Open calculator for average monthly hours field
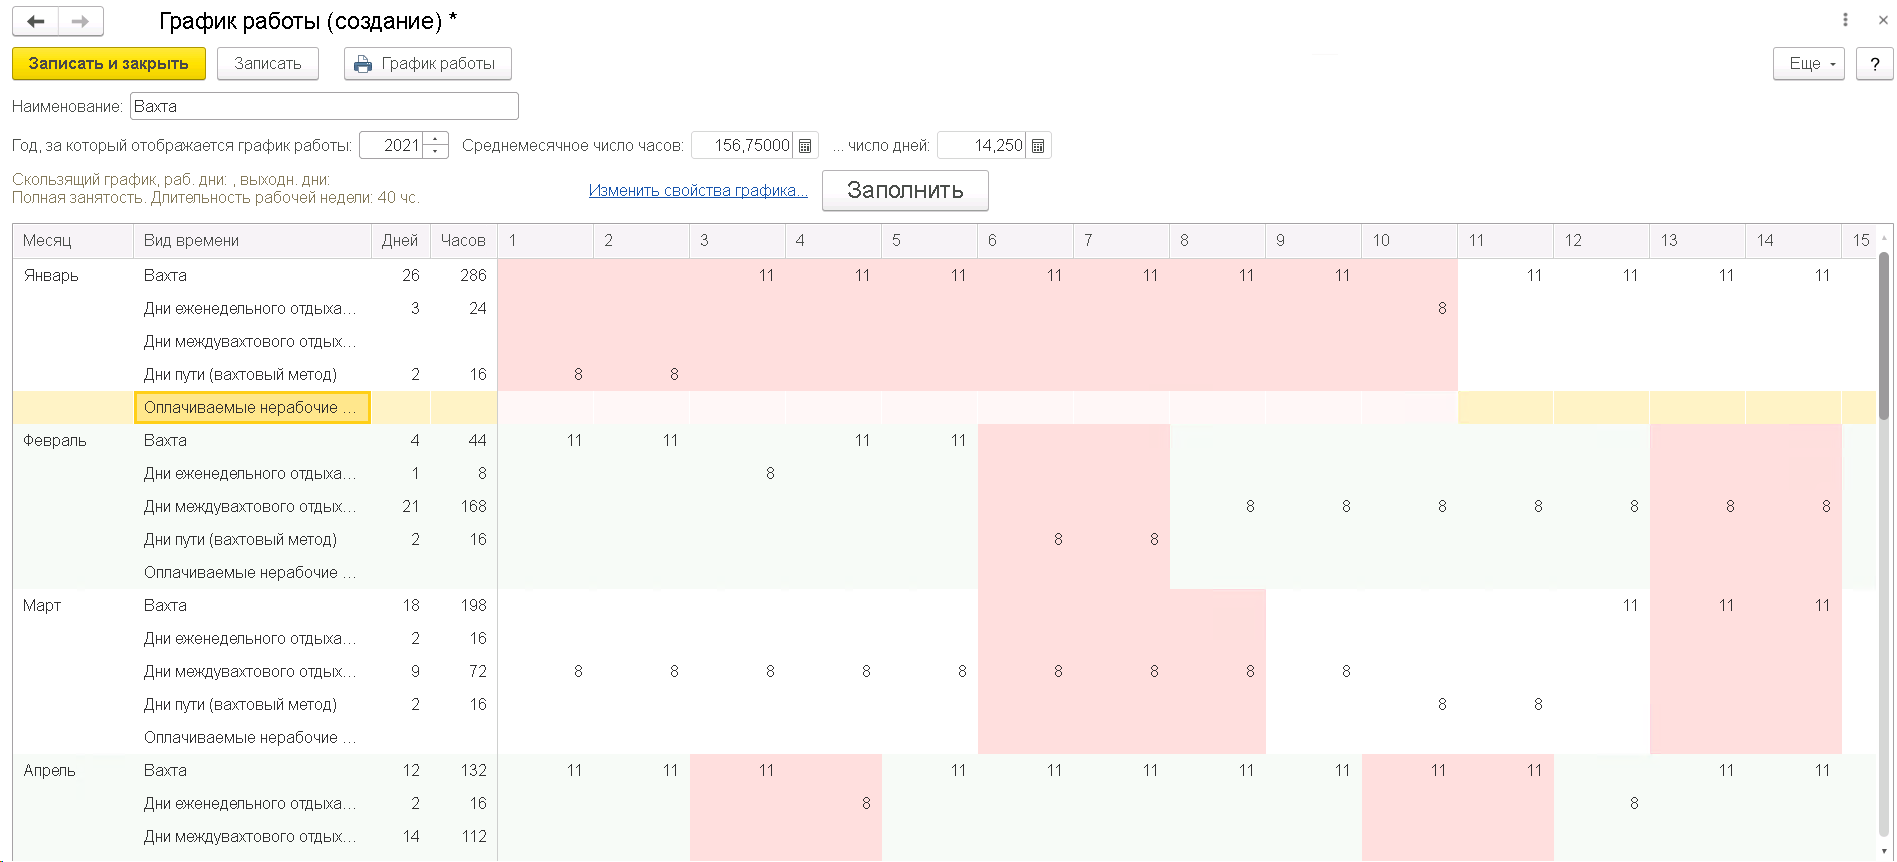This screenshot has height=862, width=1897. (805, 146)
